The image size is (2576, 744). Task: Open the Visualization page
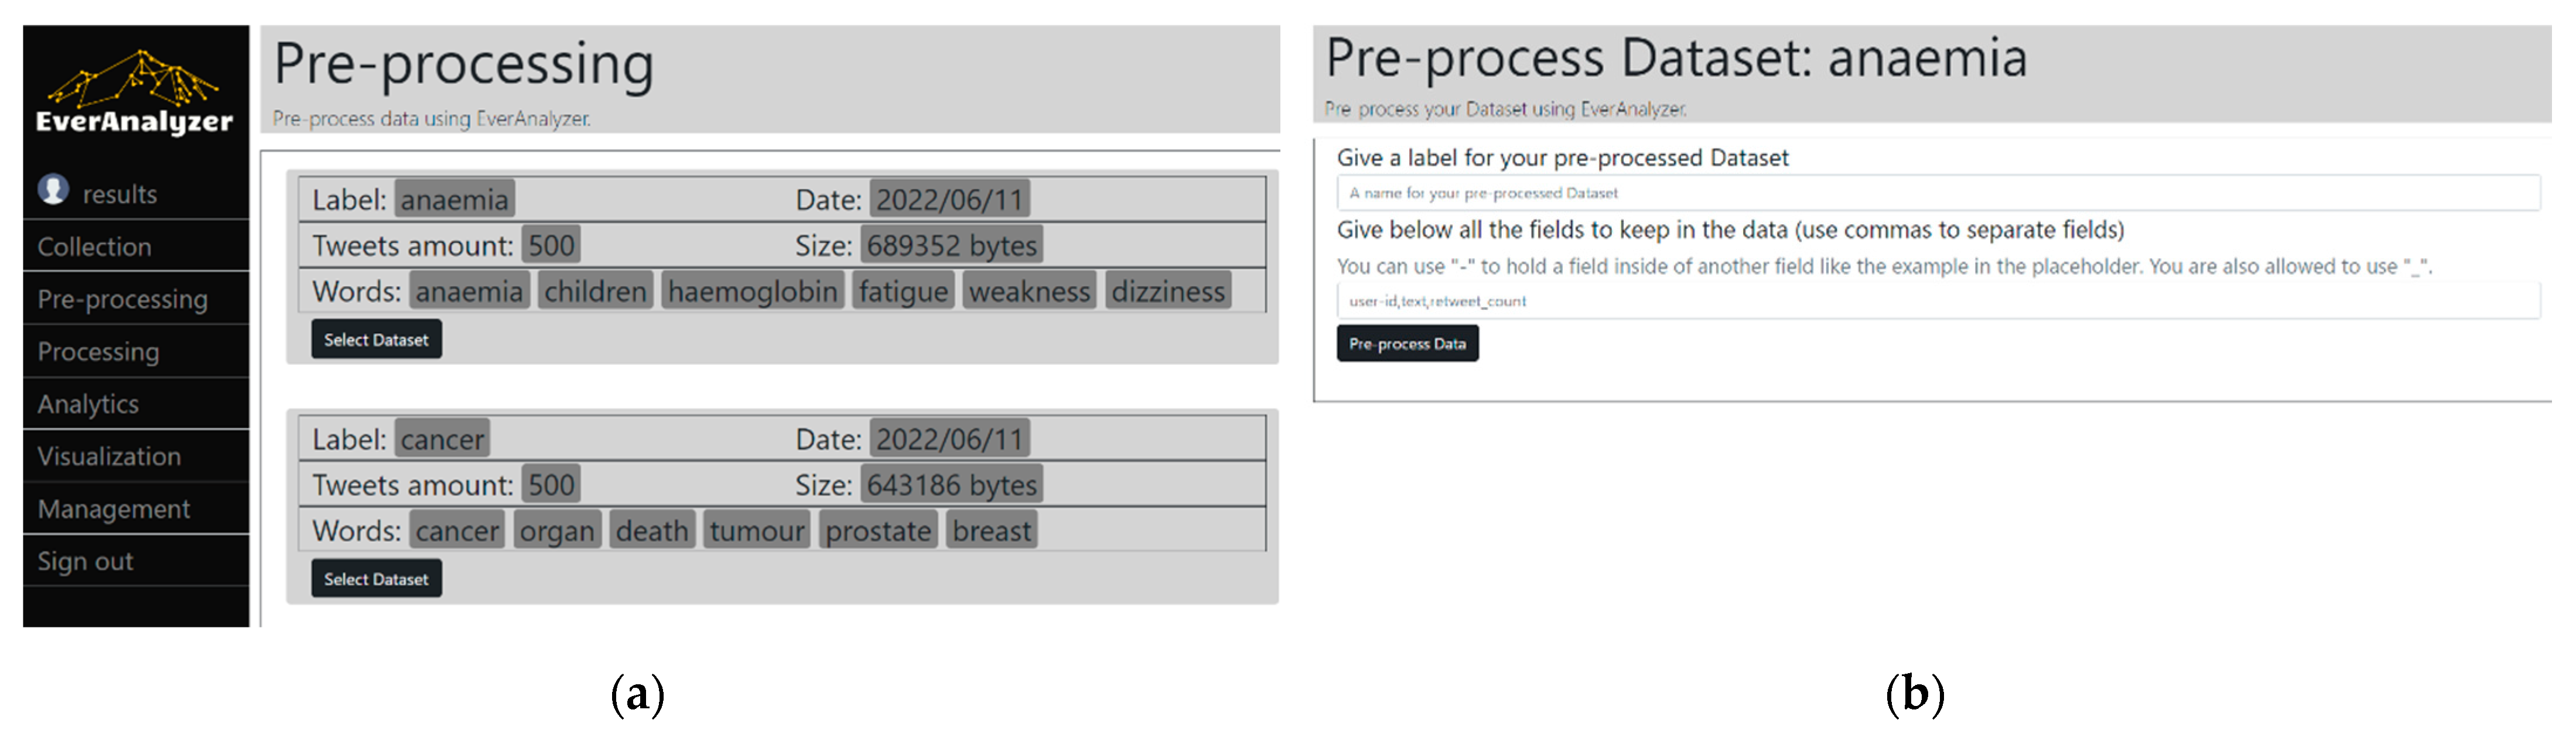point(109,457)
